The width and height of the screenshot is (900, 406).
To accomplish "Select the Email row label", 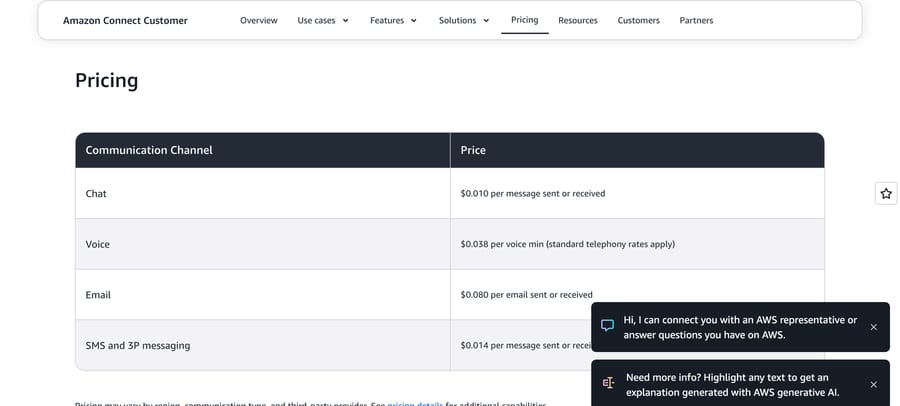I will (98, 295).
